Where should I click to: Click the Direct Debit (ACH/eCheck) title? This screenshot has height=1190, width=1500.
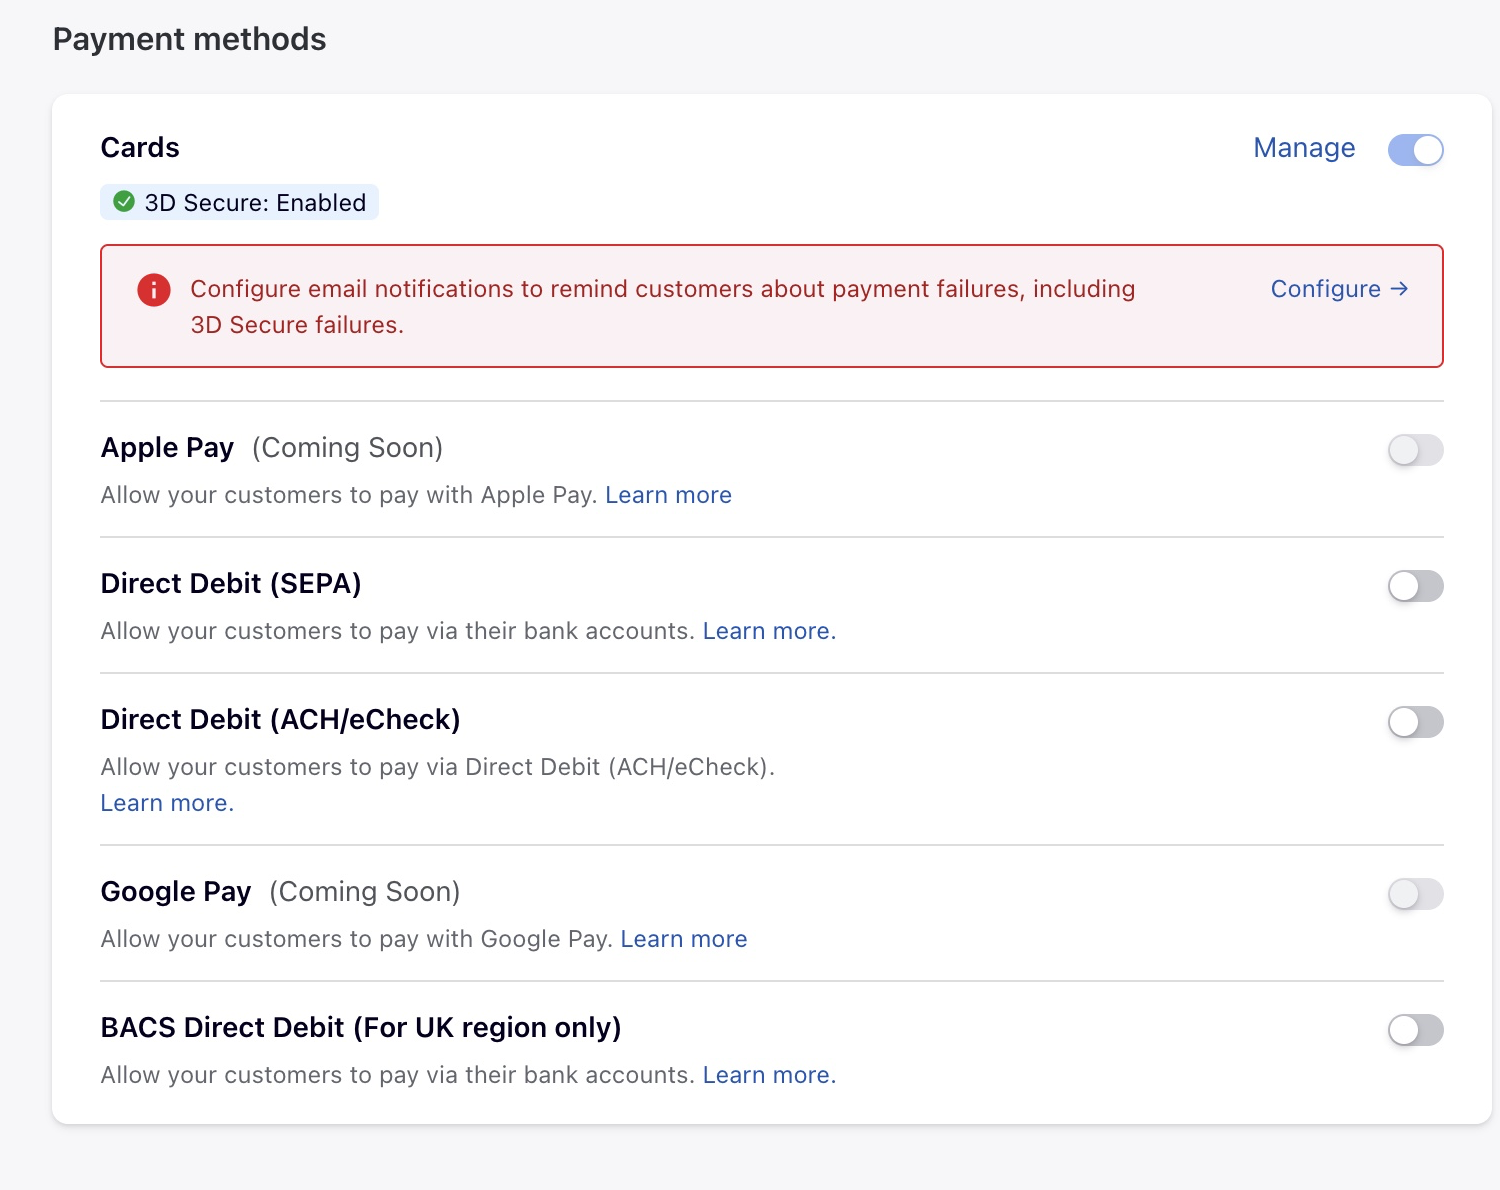[280, 720]
